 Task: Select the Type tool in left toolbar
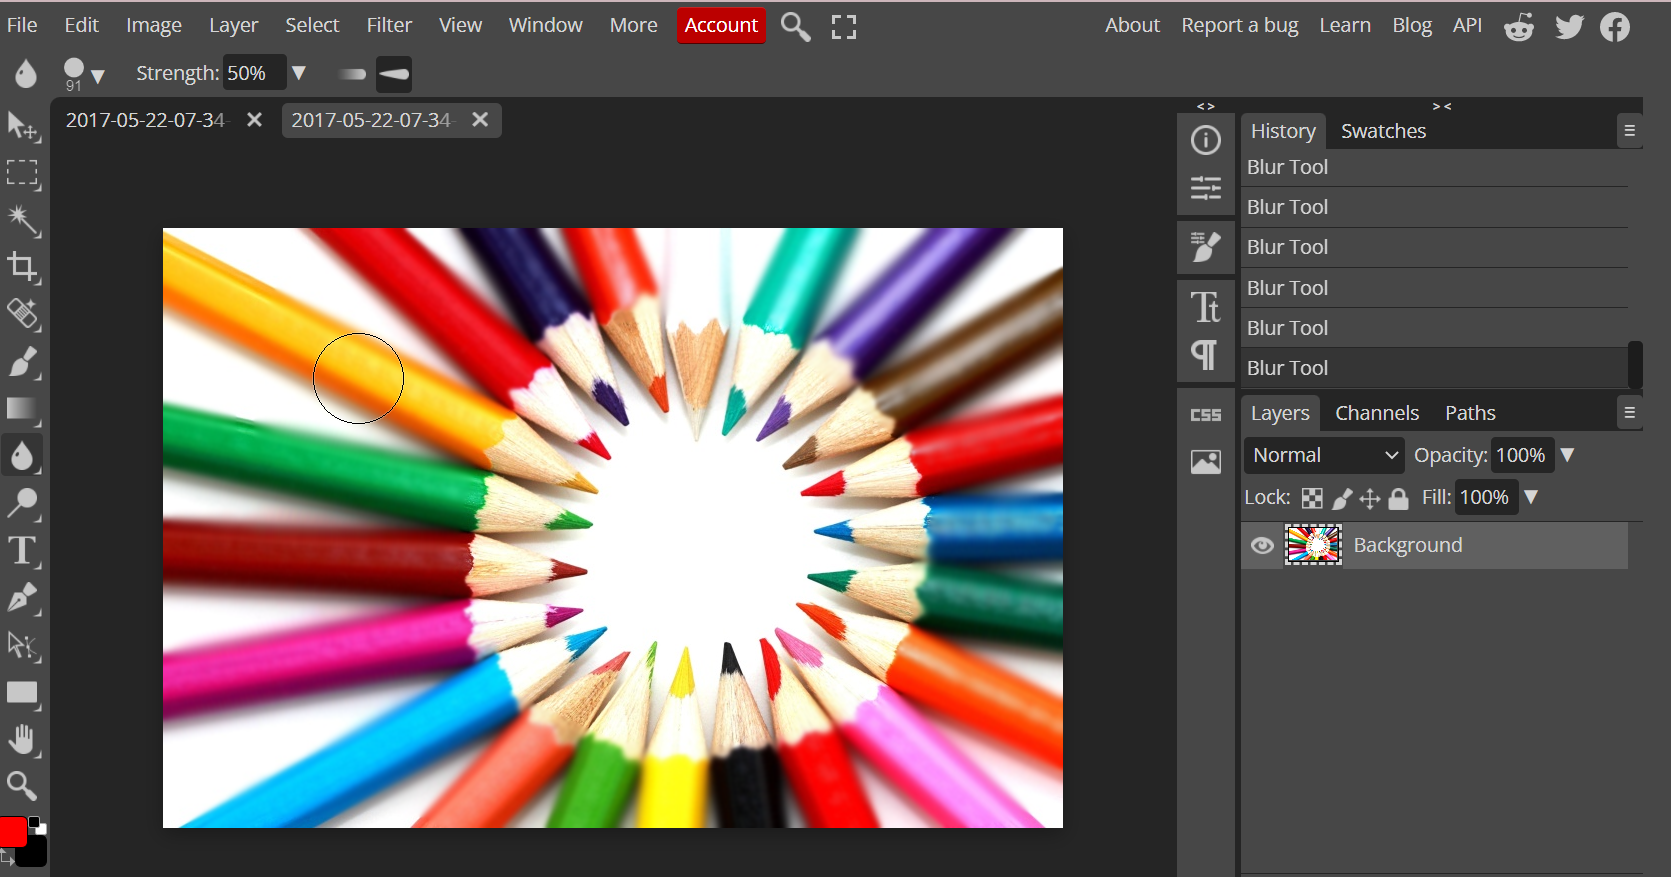[x=22, y=551]
